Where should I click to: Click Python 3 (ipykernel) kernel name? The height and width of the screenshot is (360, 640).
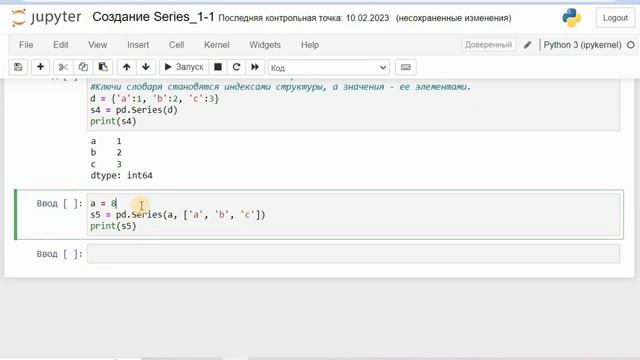pyautogui.click(x=582, y=45)
